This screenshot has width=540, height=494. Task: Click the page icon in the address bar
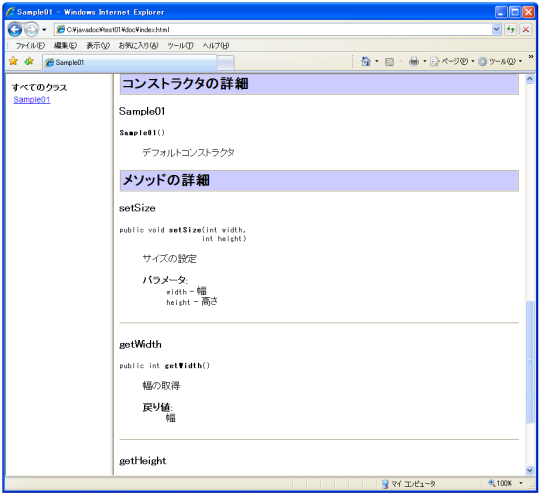click(61, 30)
